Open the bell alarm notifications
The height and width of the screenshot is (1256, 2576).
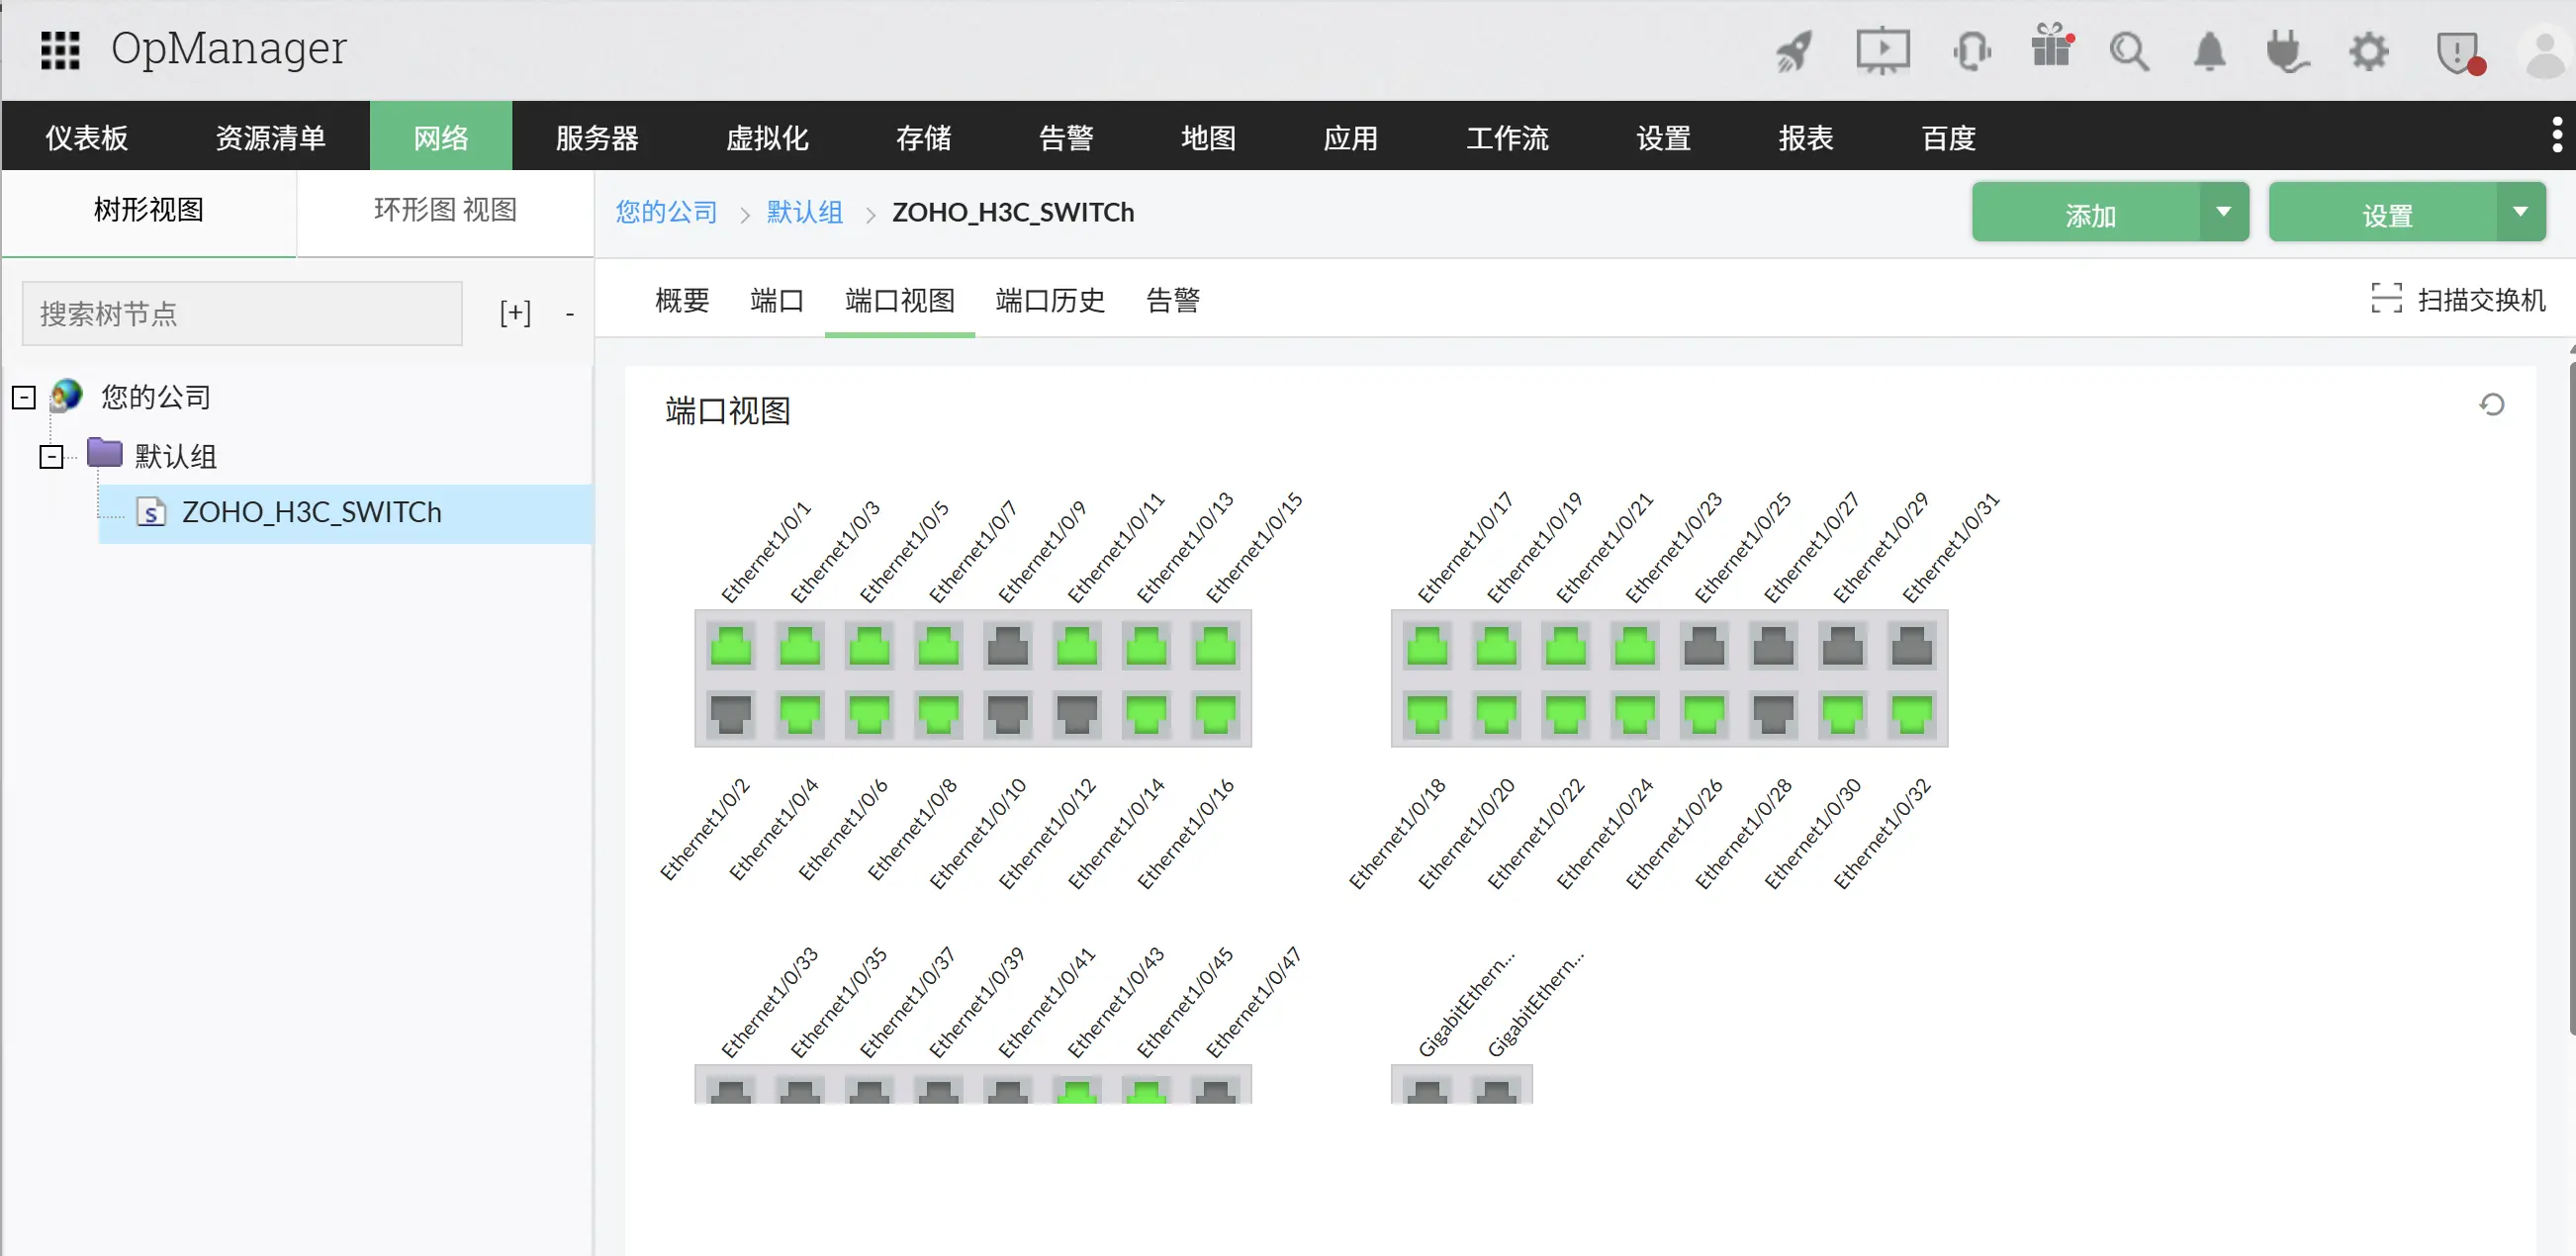[x=2209, y=50]
